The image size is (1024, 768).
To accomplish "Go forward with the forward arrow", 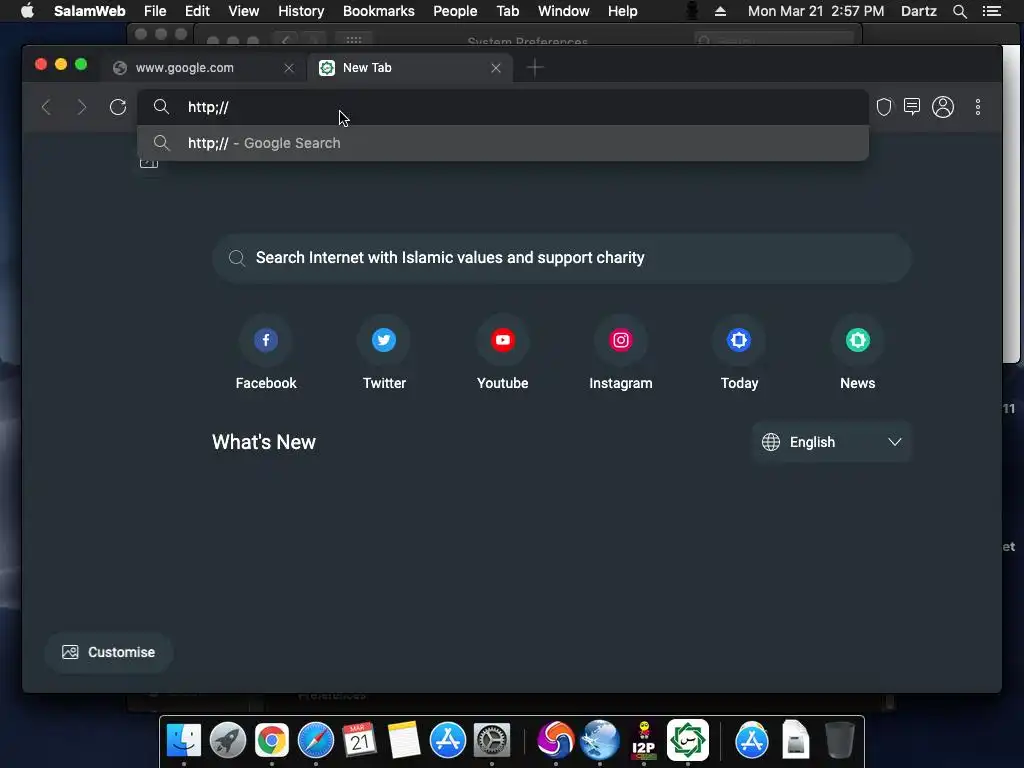I will tap(82, 107).
